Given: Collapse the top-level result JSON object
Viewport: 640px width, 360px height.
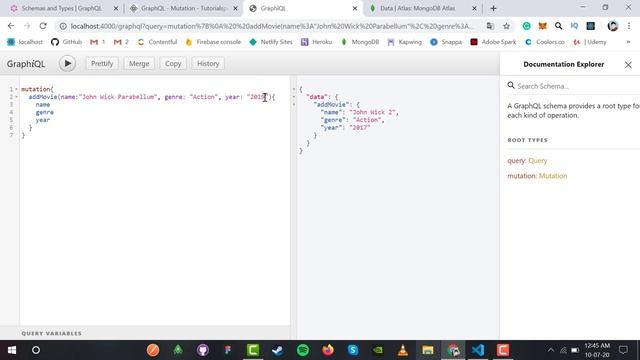Looking at the screenshot, I should coord(294,89).
